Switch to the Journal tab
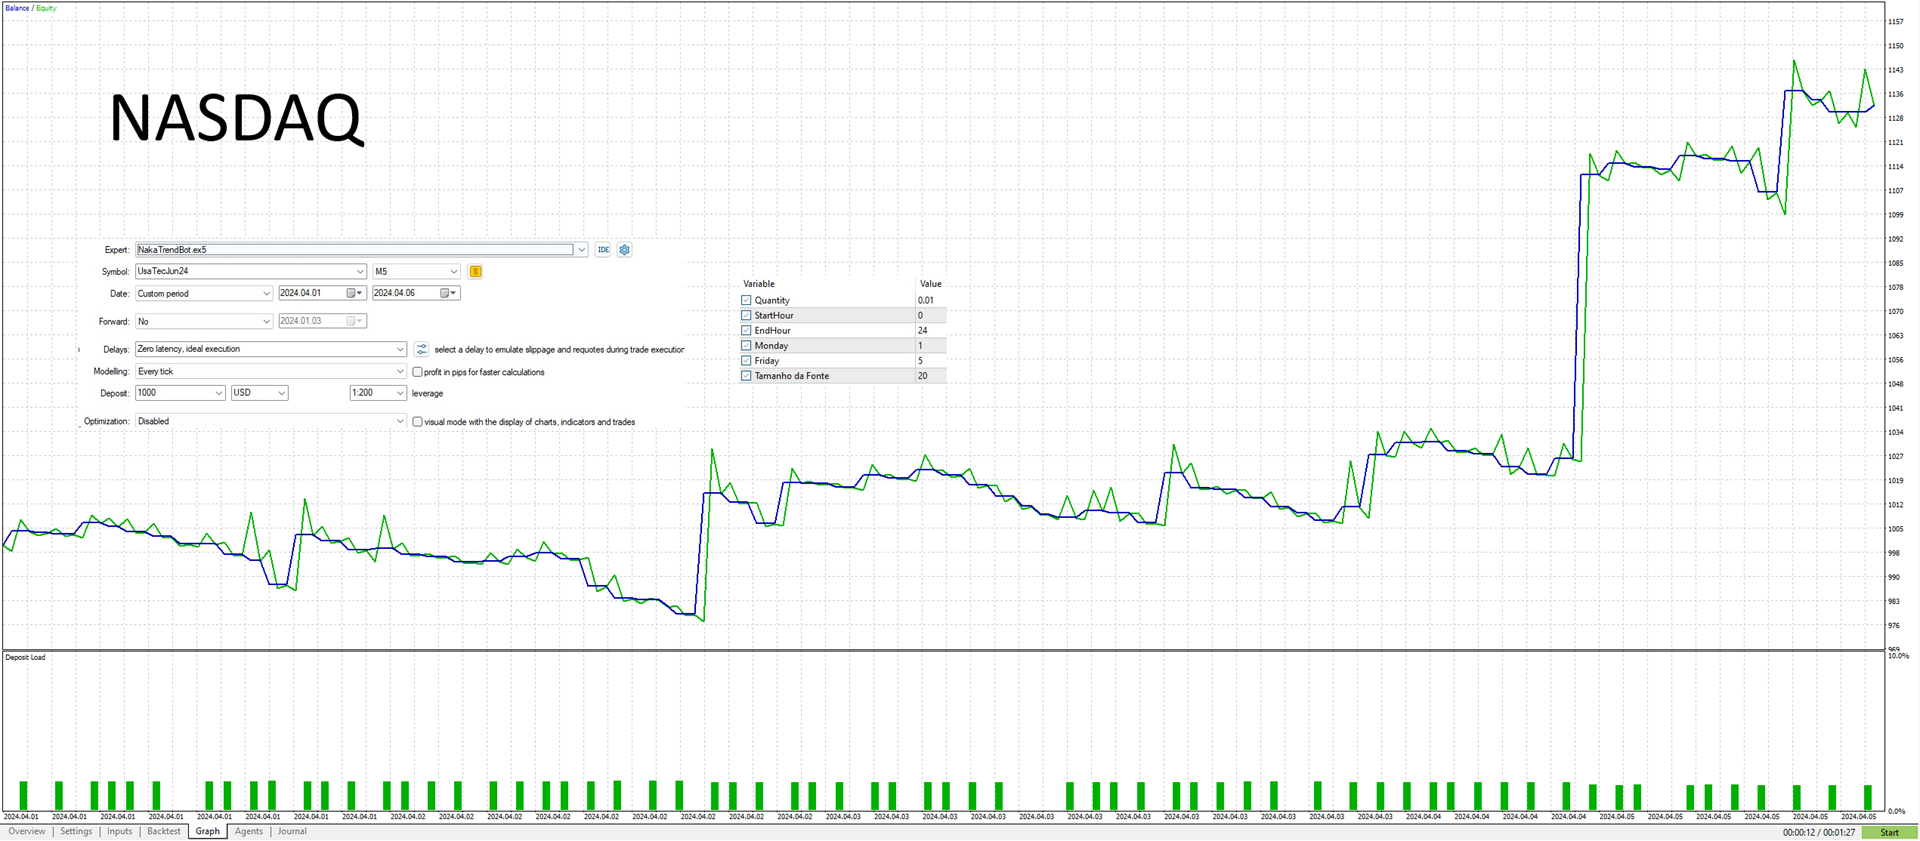1920x841 pixels. (x=292, y=832)
